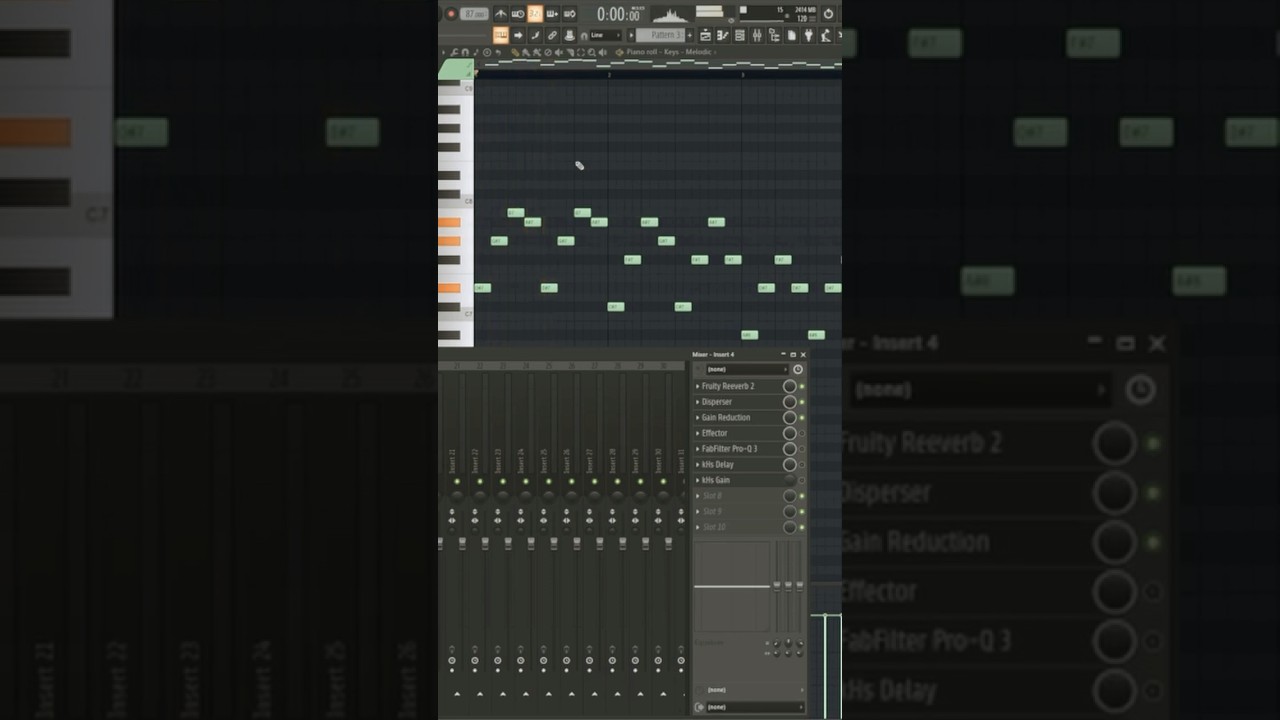The height and width of the screenshot is (720, 1280).
Task: Expand the Fruity Reeverb 2 slot arrow
Action: (x=698, y=386)
